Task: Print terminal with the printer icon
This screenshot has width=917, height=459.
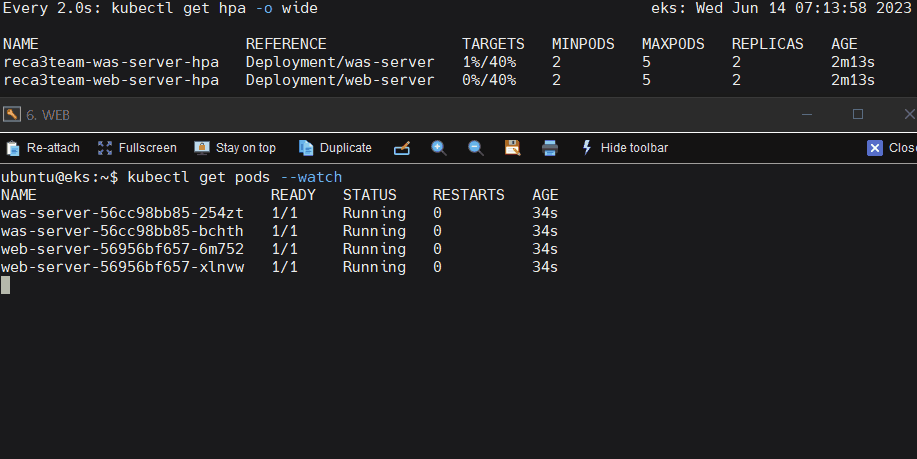Action: click(550, 148)
